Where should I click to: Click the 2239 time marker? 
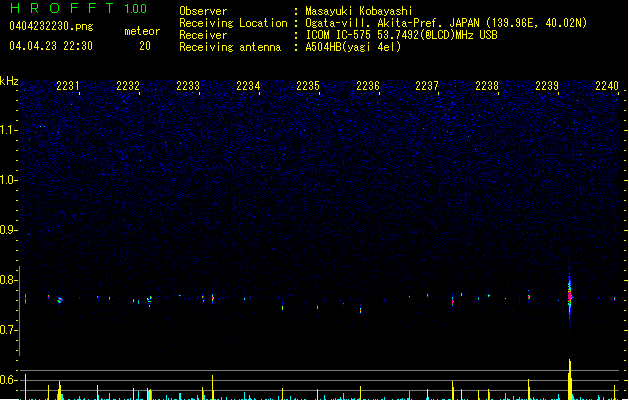[x=547, y=86]
